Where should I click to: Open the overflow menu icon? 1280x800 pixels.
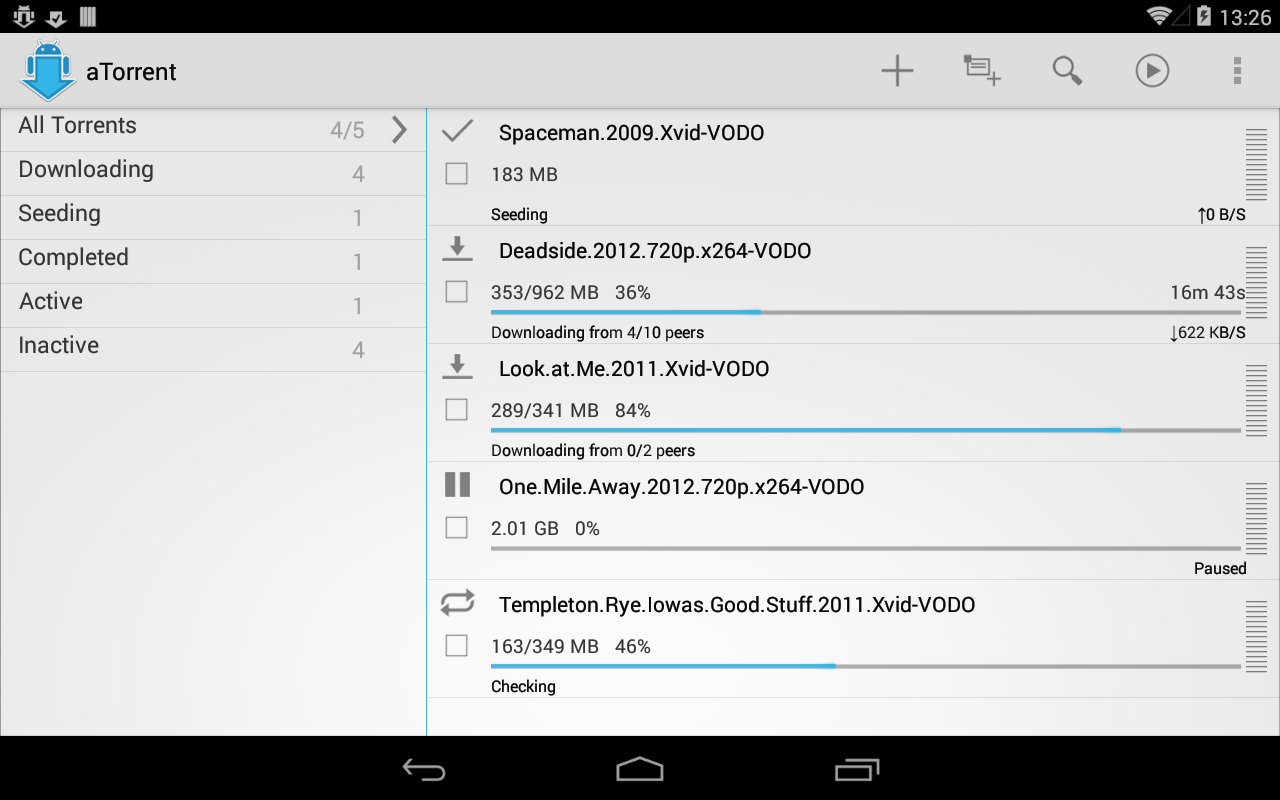(1237, 70)
